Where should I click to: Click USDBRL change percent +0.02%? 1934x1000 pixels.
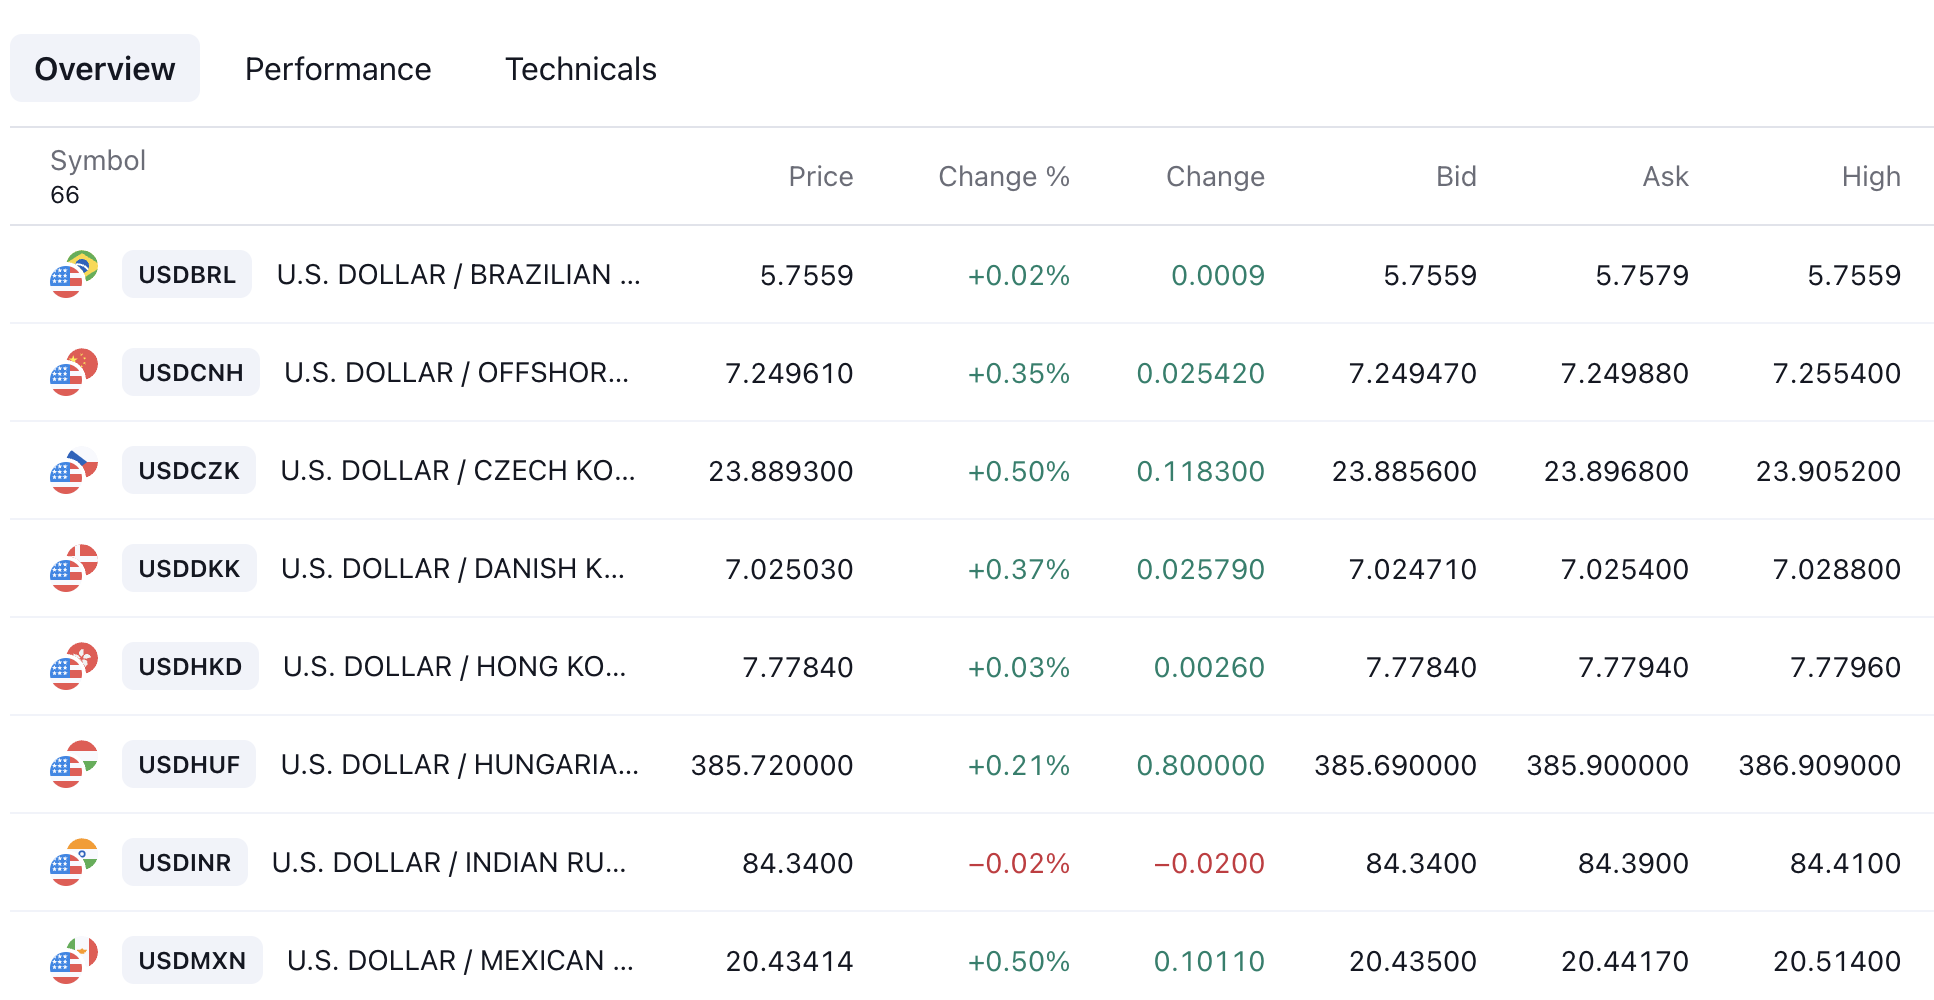[1019, 275]
